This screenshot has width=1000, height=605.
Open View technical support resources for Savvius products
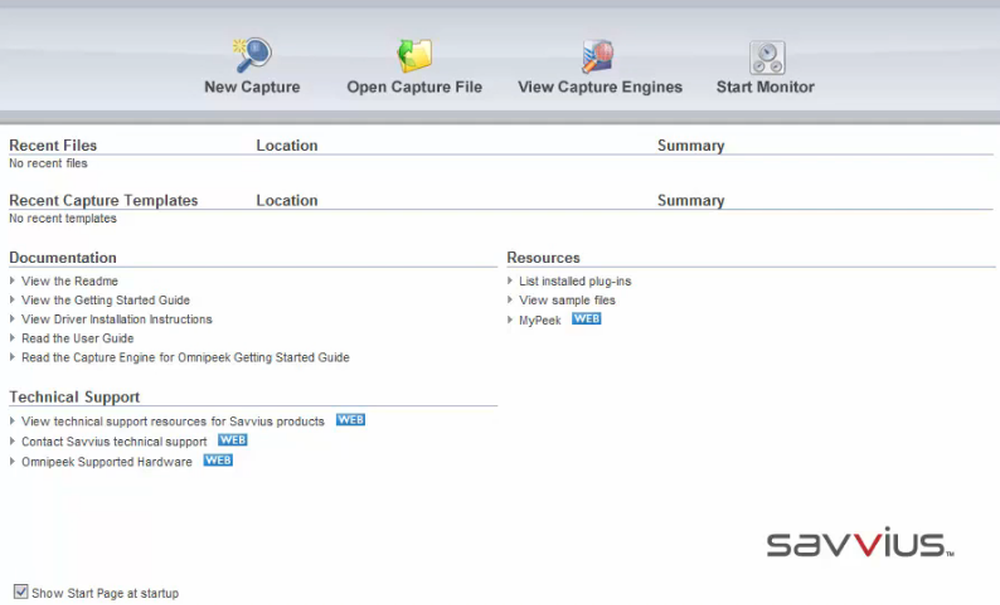172,421
